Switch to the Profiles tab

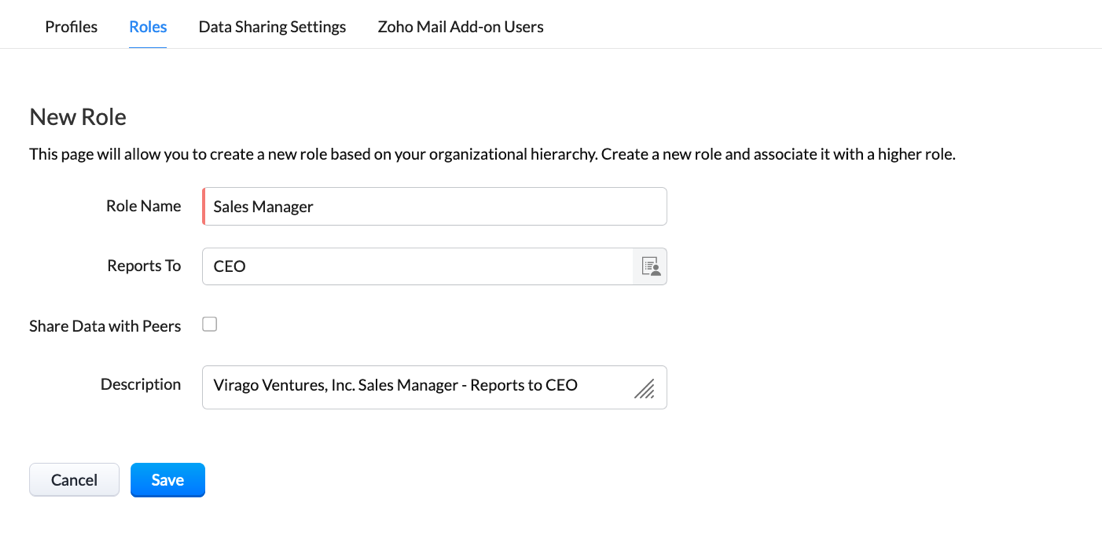click(71, 27)
